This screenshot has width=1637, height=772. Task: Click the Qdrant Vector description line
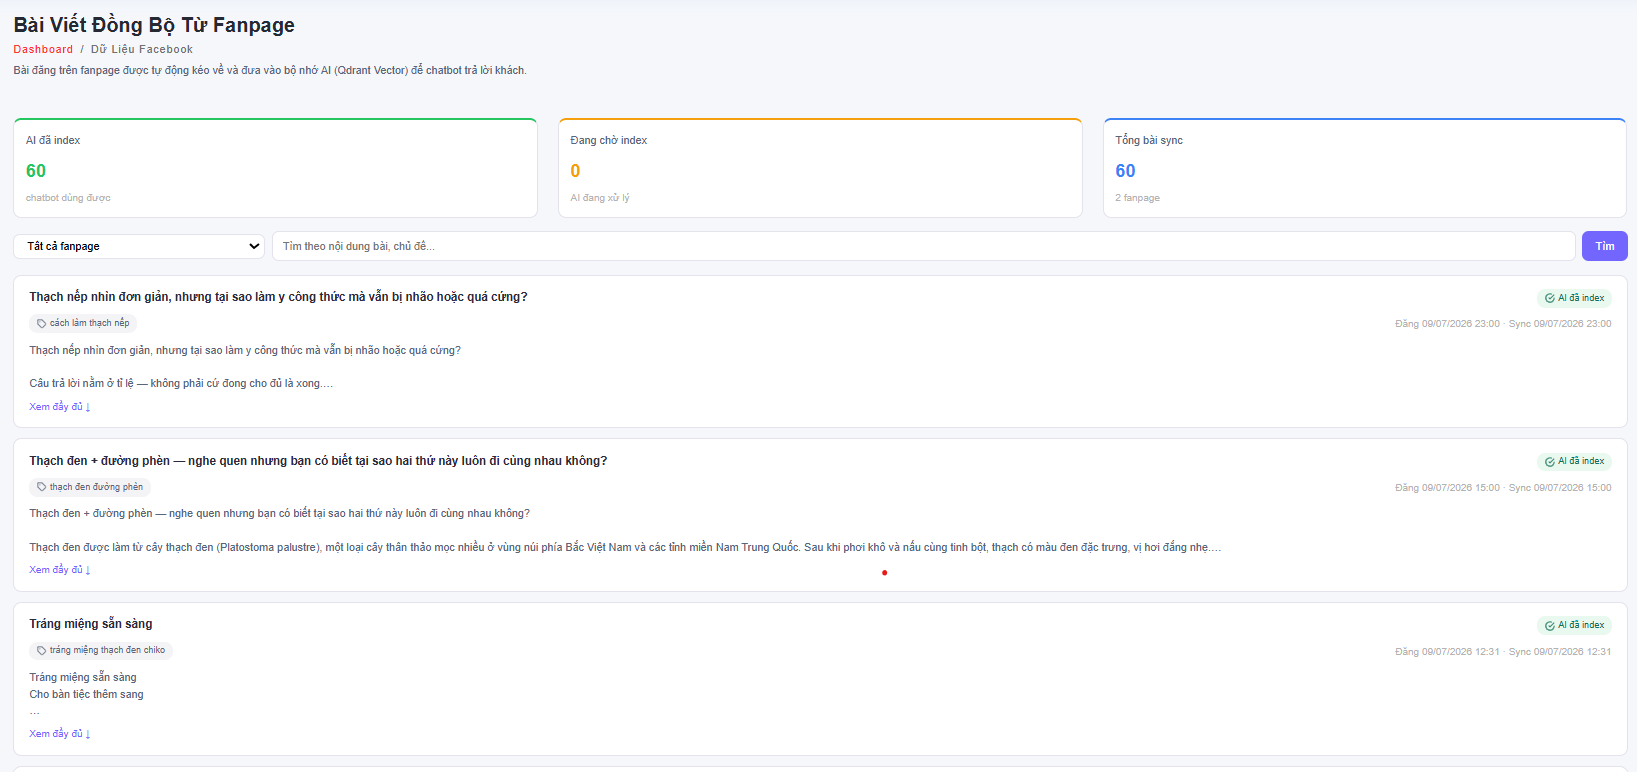point(270,70)
